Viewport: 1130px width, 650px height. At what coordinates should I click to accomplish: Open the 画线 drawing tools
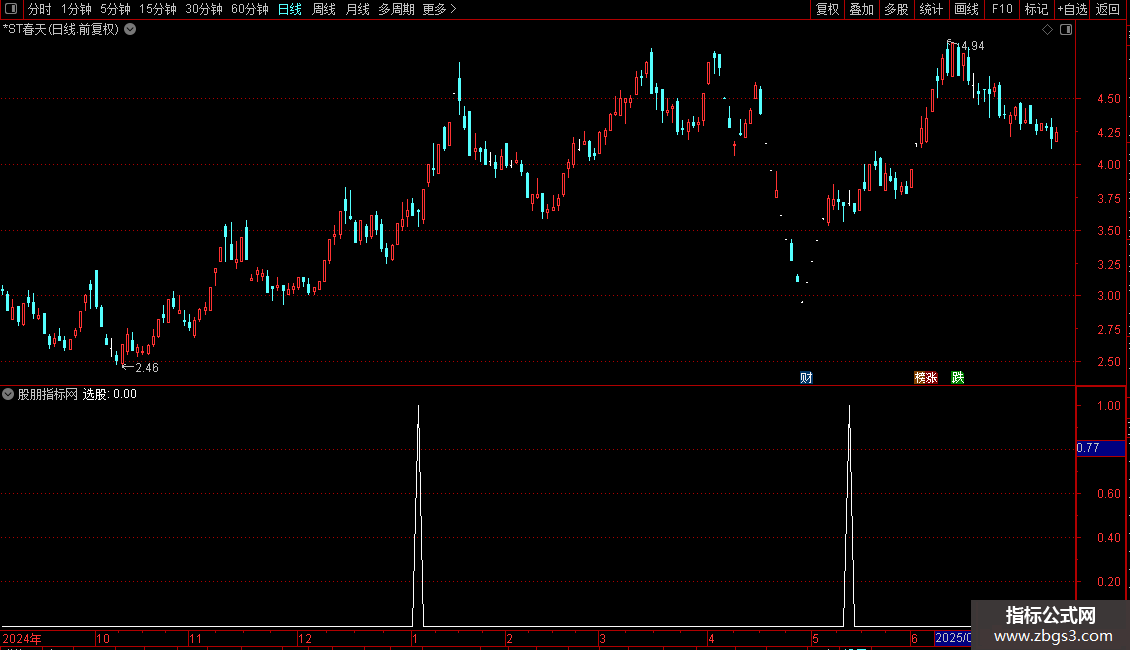tap(966, 9)
